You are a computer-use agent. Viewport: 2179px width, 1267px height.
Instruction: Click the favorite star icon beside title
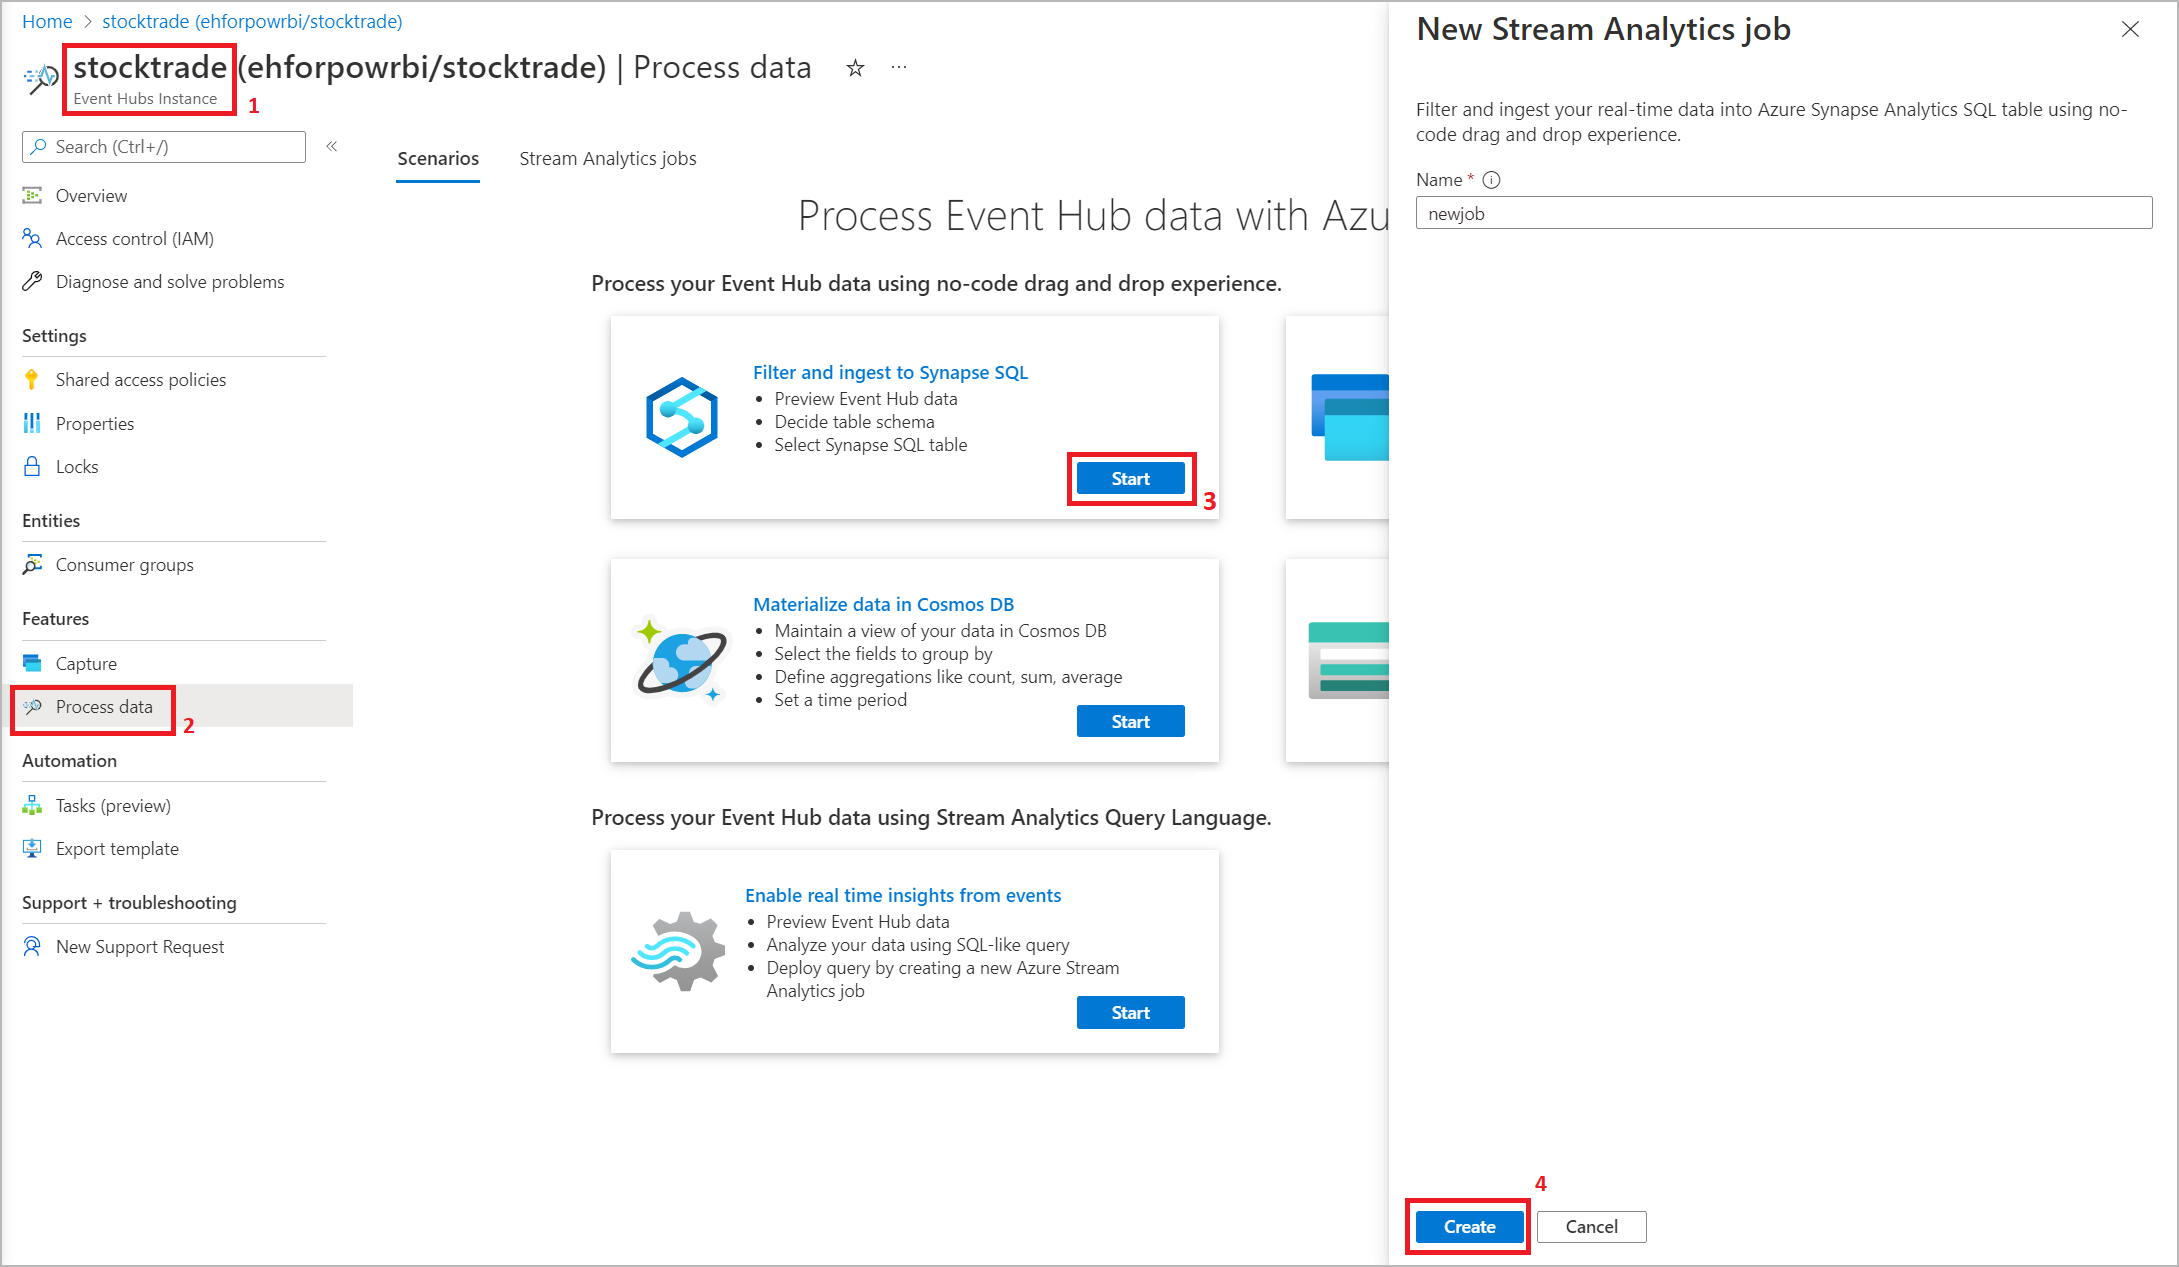[x=855, y=68]
